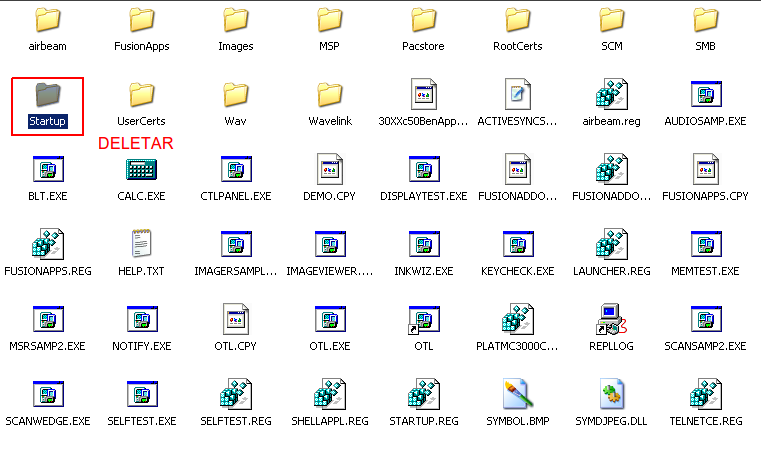Open the MSP folder

(330, 20)
